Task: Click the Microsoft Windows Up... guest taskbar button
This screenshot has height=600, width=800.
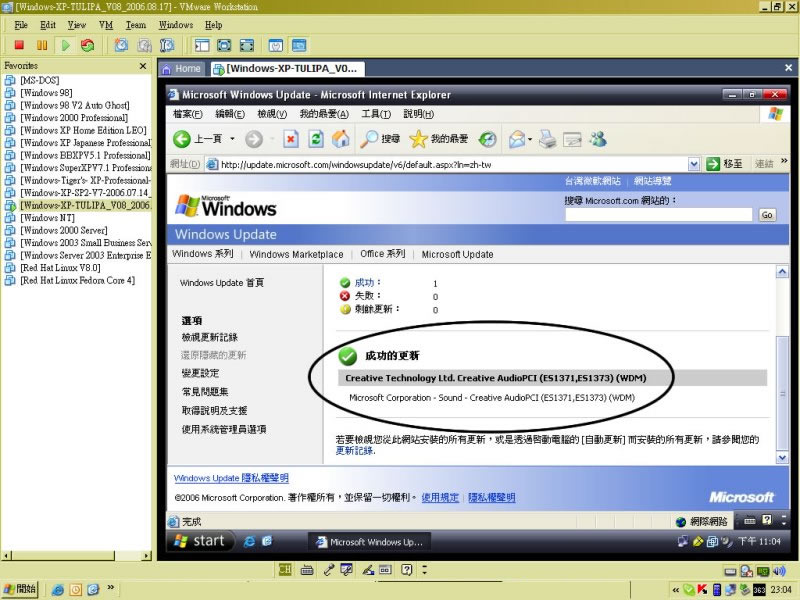Action: click(369, 542)
